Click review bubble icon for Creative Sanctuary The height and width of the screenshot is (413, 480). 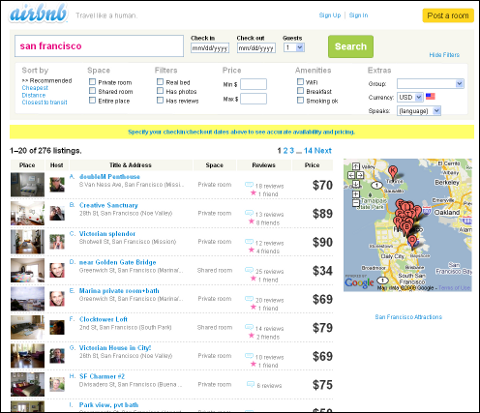pyautogui.click(x=249, y=213)
